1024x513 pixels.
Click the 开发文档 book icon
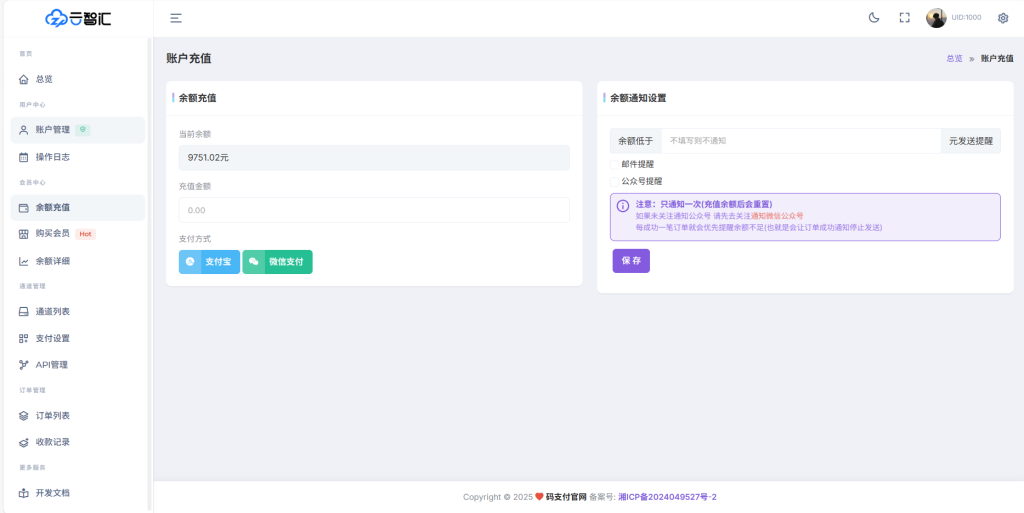(24, 493)
